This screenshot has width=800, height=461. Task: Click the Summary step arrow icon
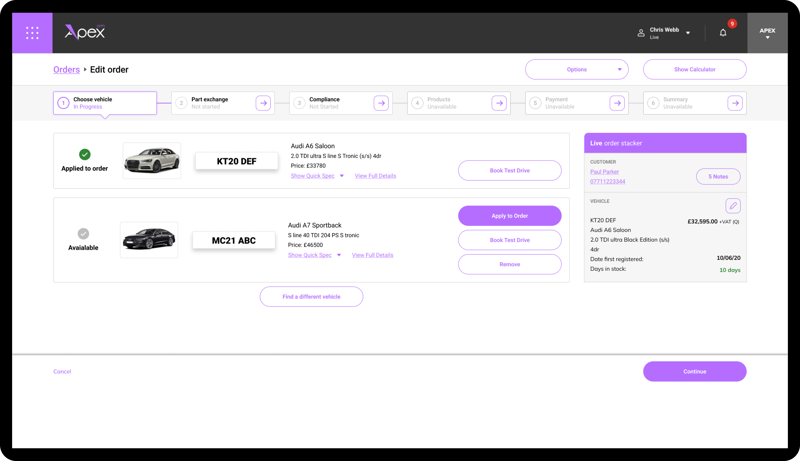coord(735,103)
